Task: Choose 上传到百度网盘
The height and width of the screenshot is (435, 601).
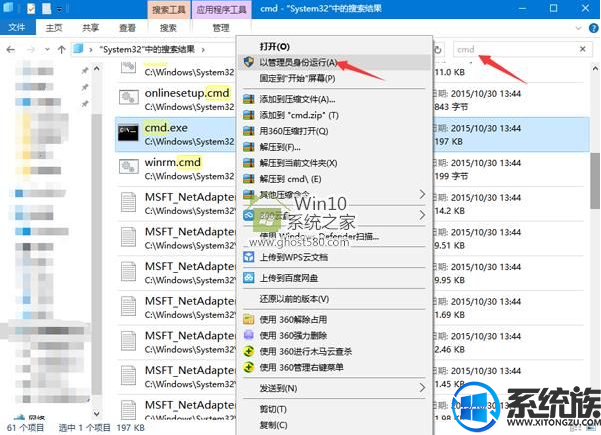Action: (x=333, y=278)
